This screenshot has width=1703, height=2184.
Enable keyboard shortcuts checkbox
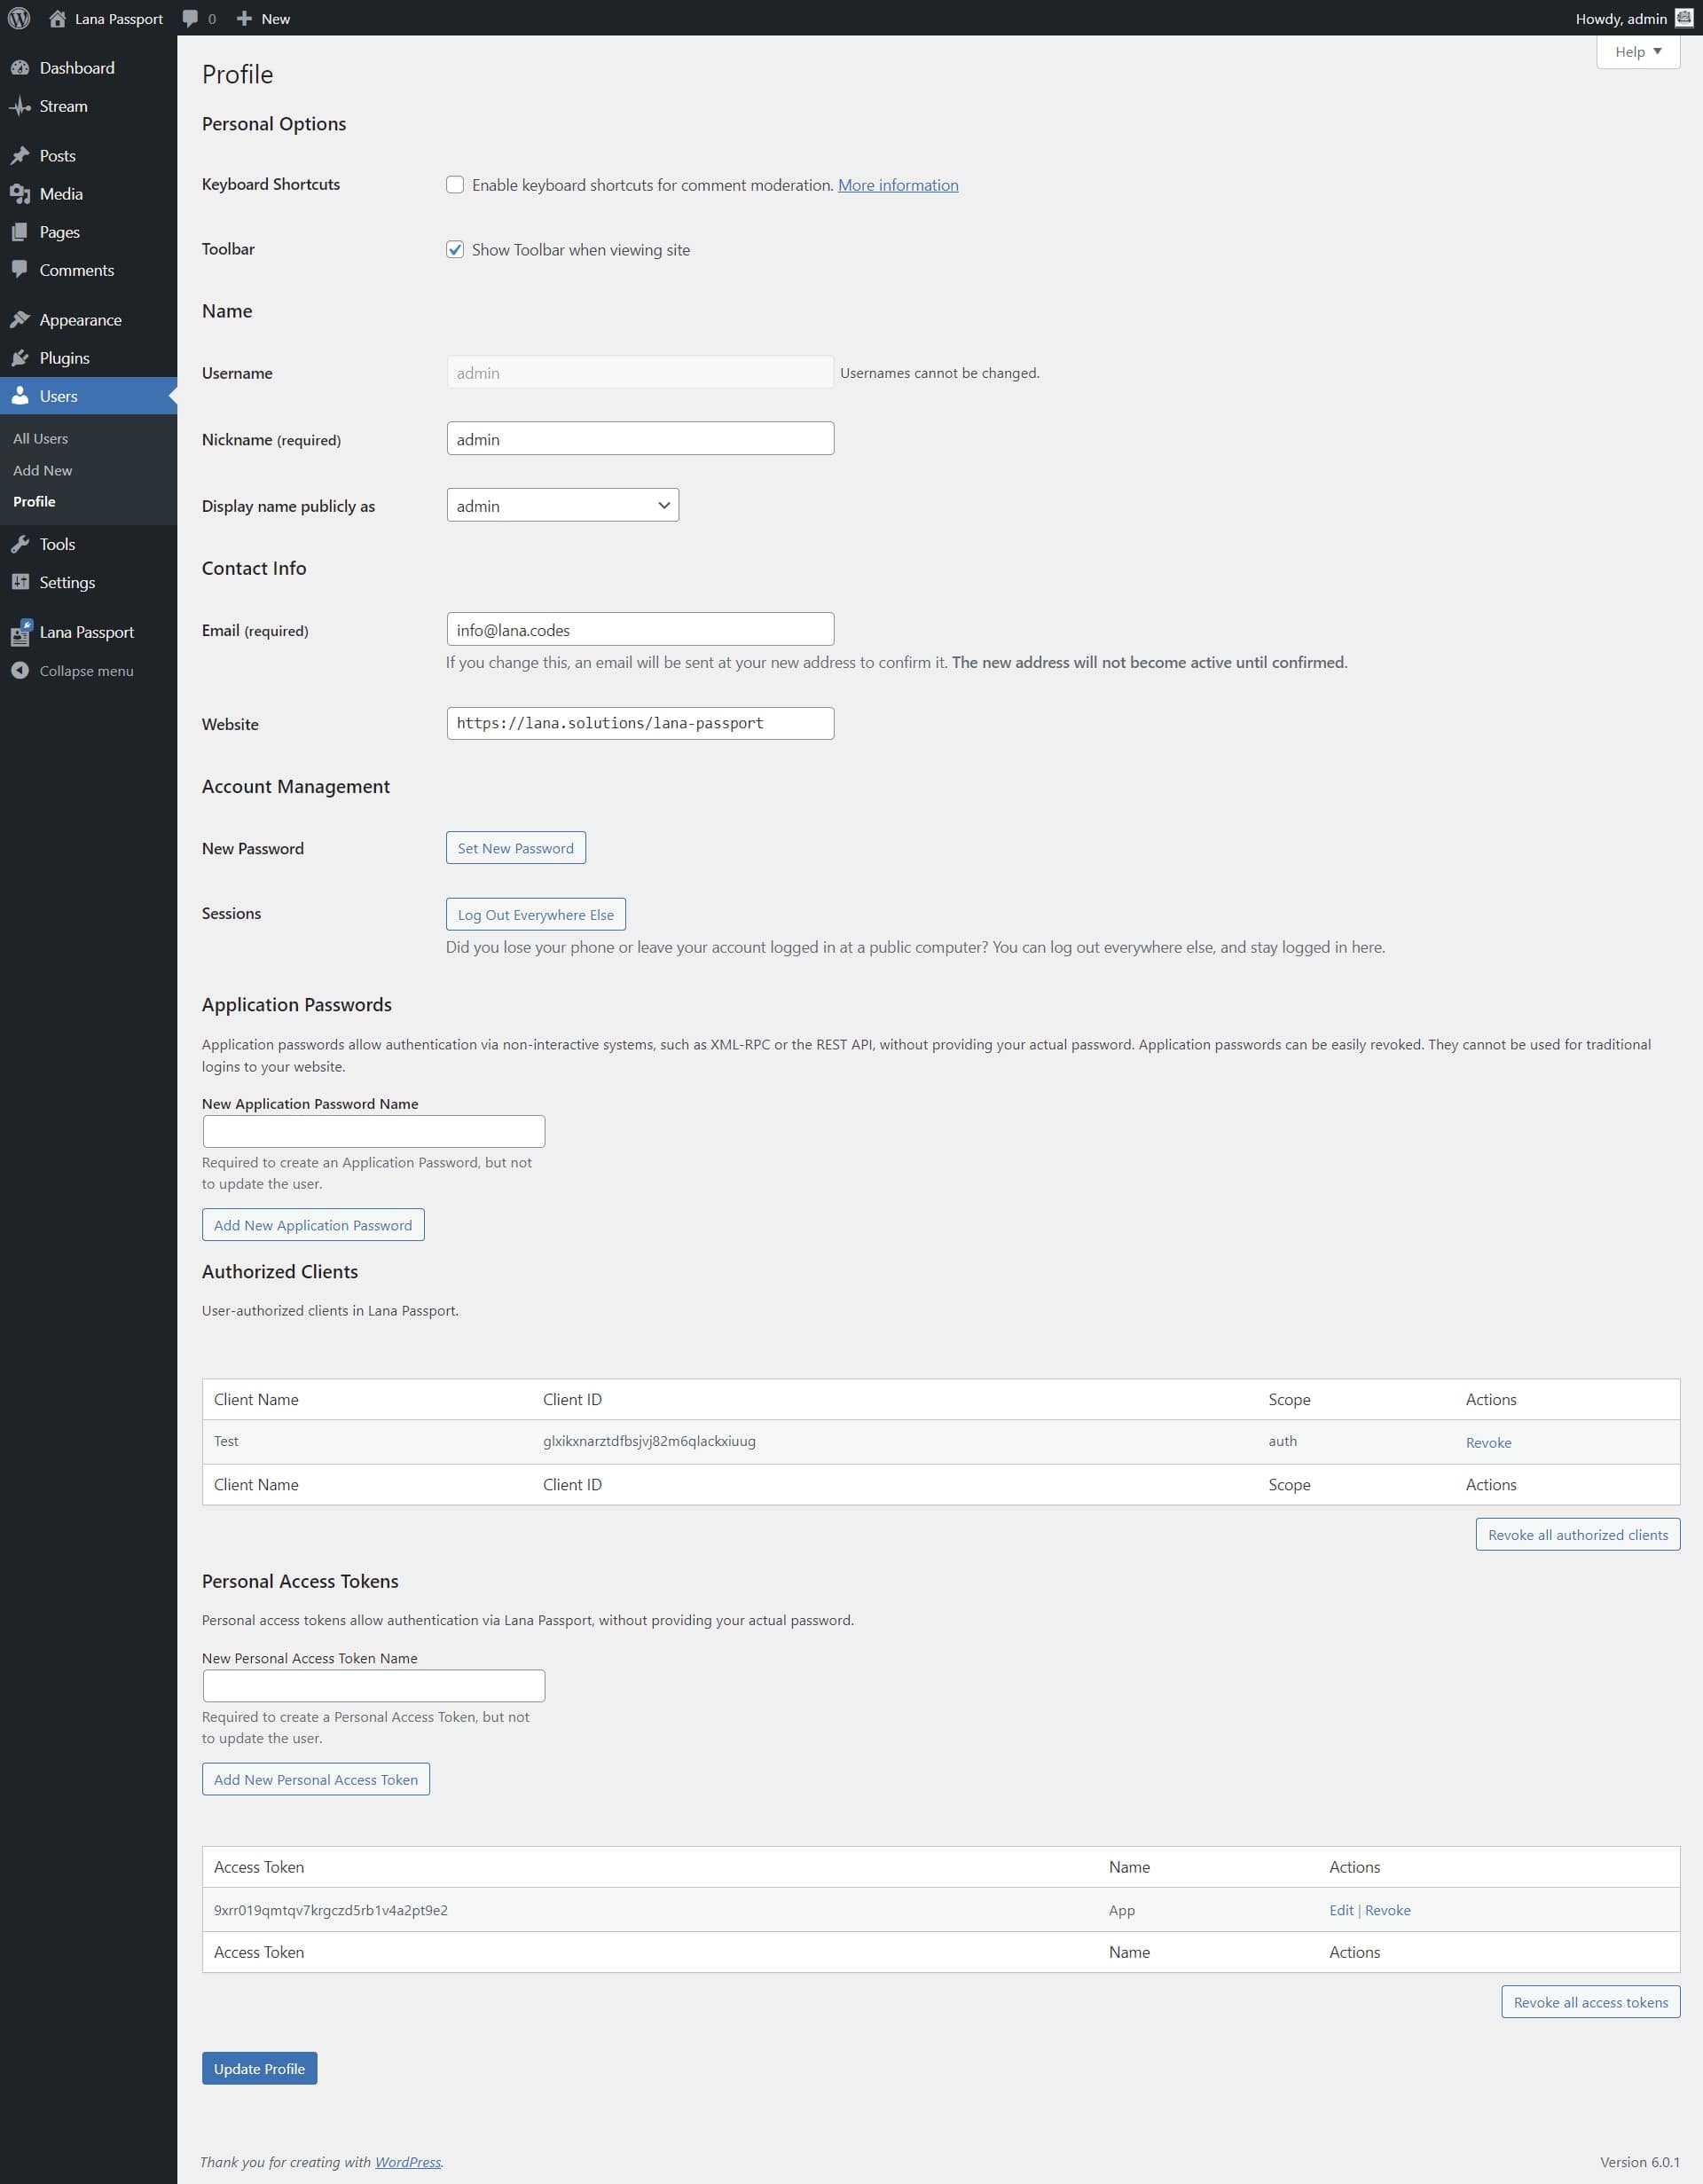coord(455,185)
